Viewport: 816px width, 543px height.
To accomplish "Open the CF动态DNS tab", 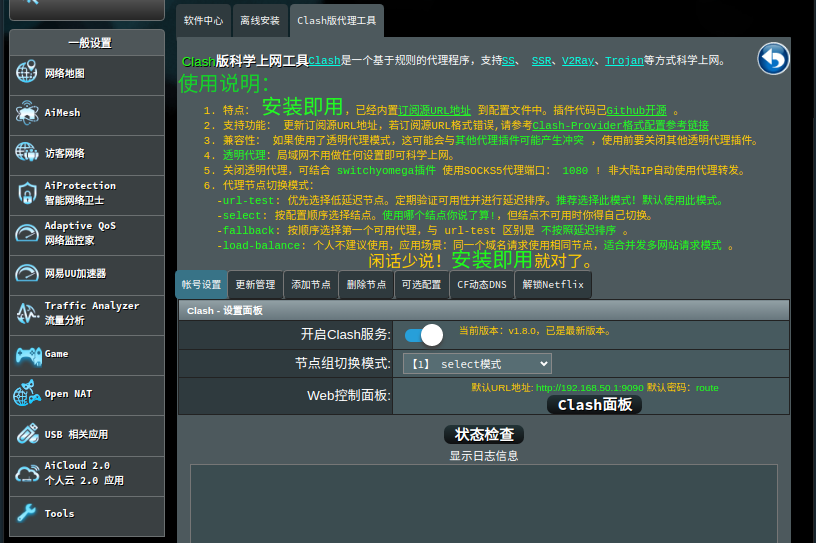I will (x=482, y=285).
